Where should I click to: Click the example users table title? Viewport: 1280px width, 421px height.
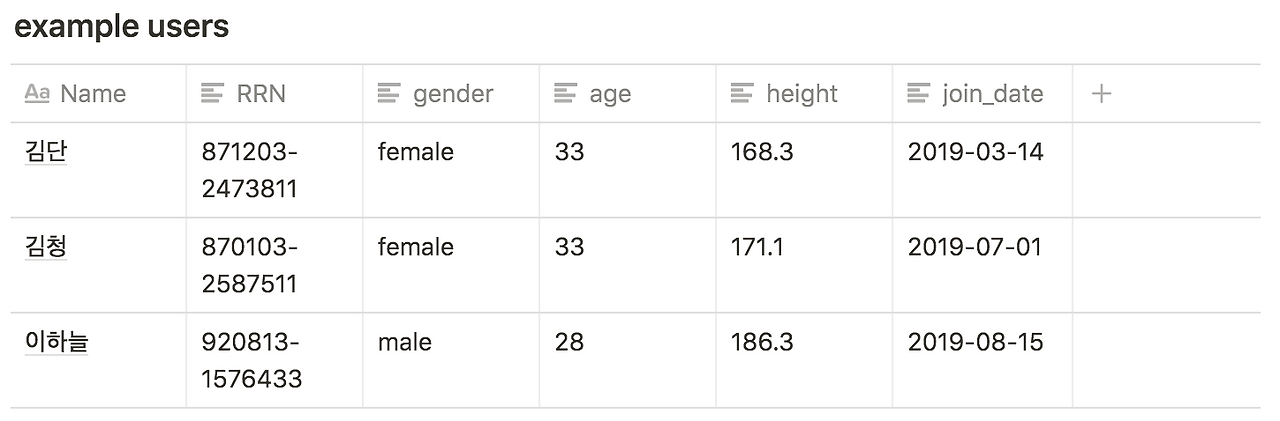(121, 27)
